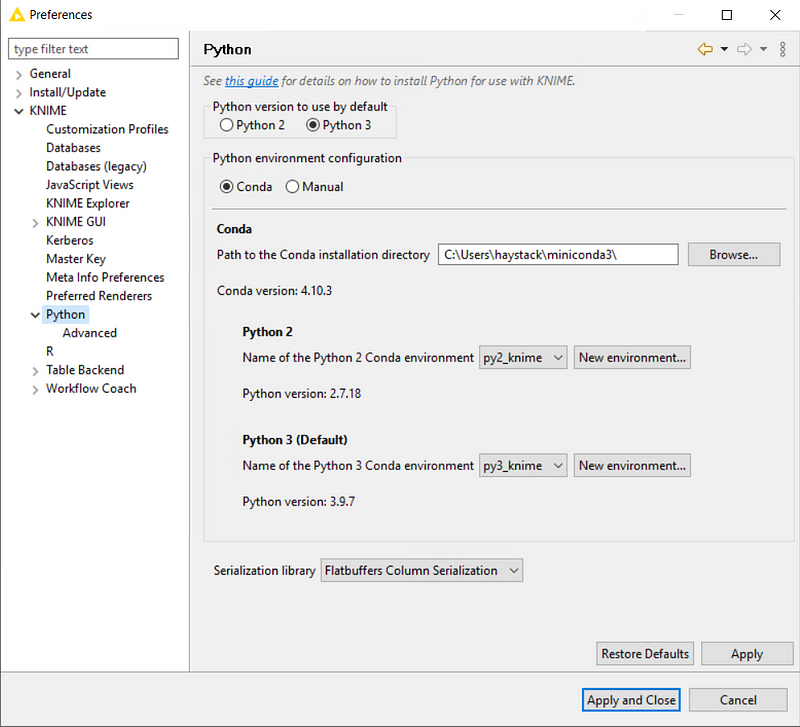Maximize the Preferences window
The image size is (800, 727).
click(727, 15)
